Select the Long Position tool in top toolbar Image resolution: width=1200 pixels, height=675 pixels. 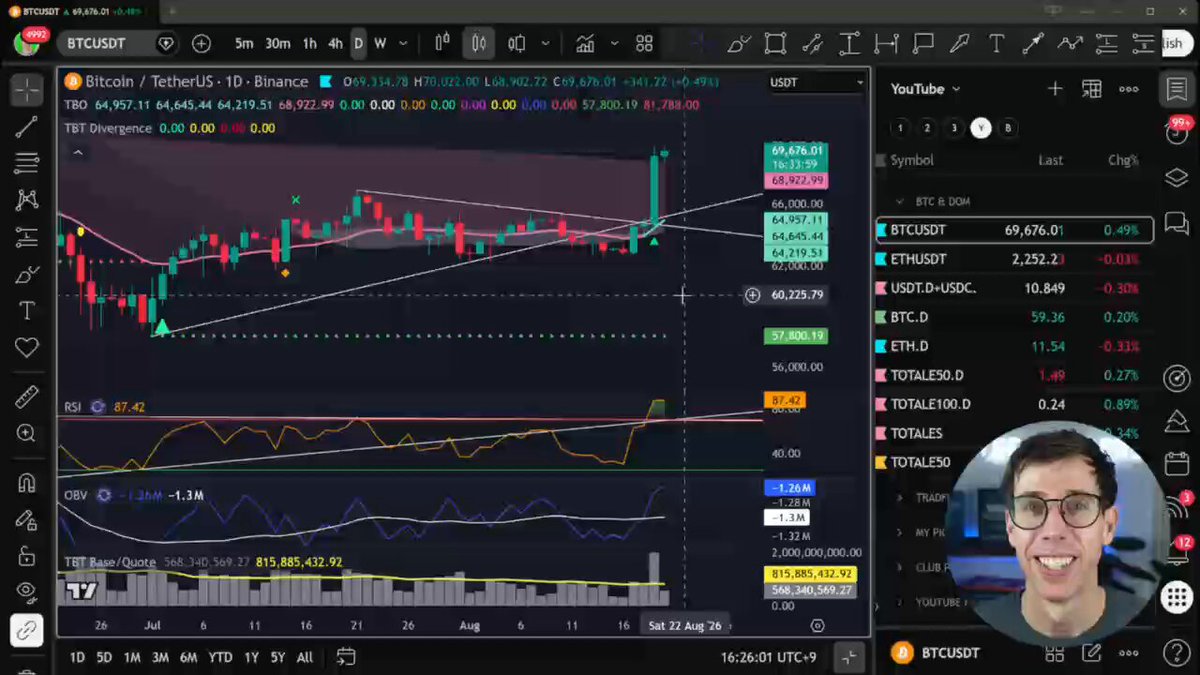coord(1108,44)
